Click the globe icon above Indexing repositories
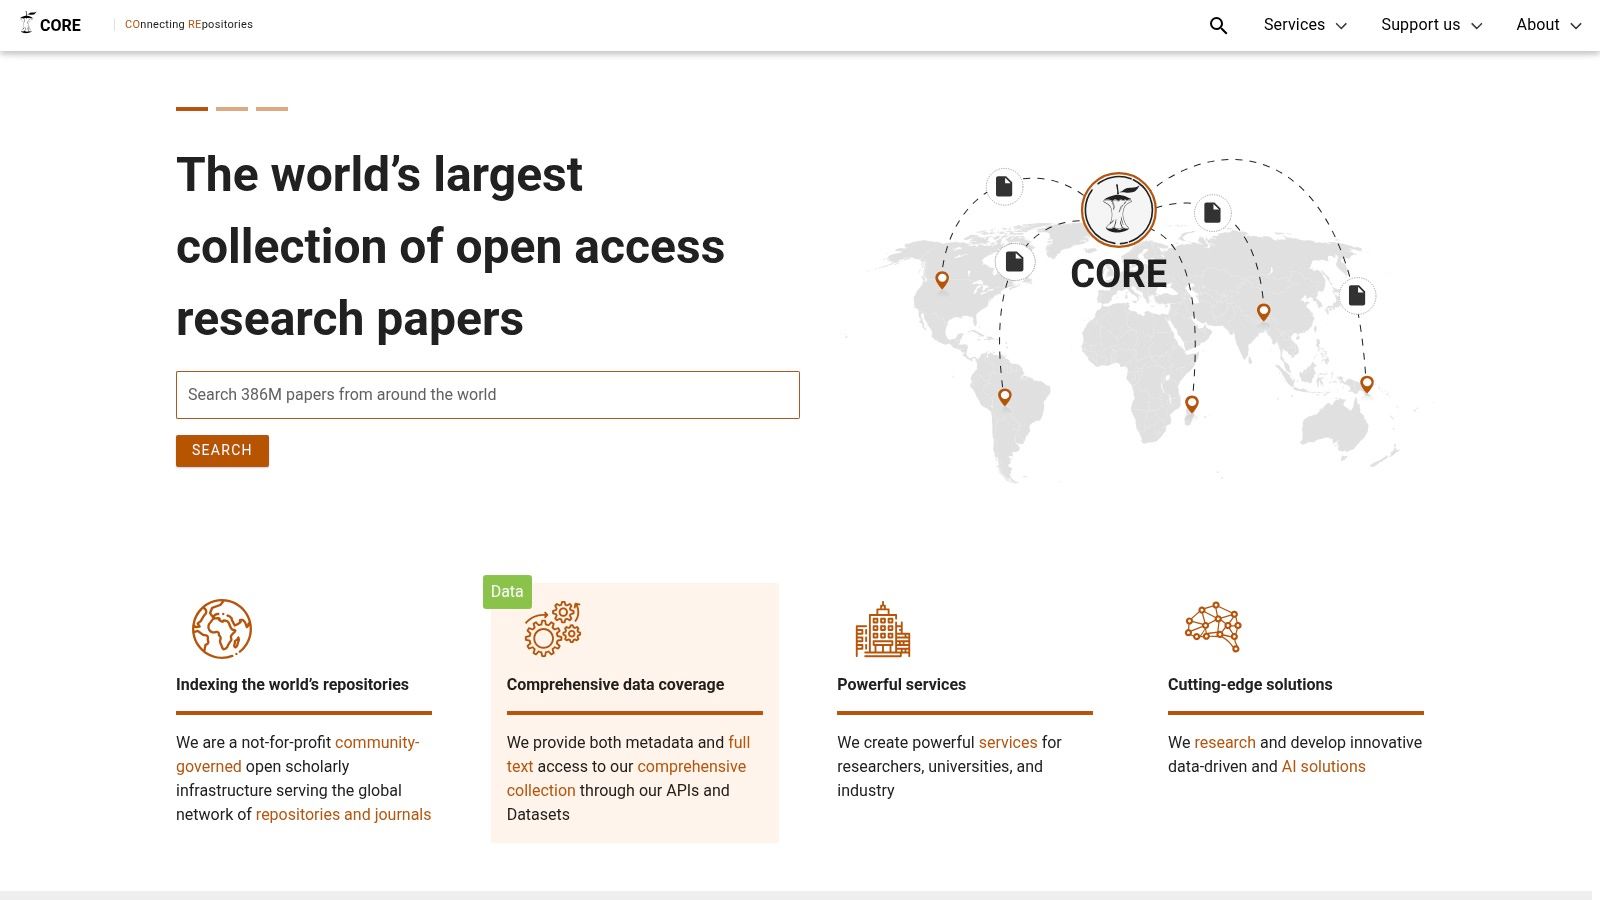The image size is (1600, 900). (x=221, y=629)
